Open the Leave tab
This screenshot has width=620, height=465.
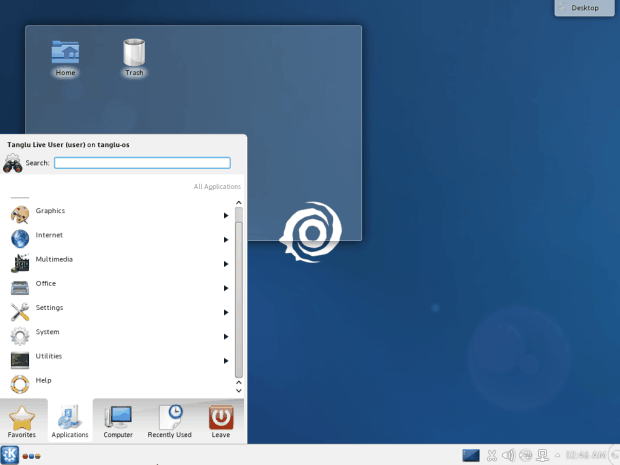(221, 422)
